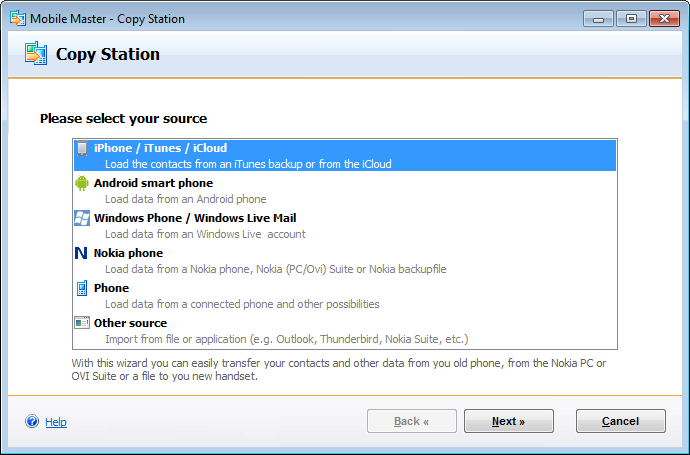Click the Copy Station header icon
The height and width of the screenshot is (455, 690).
[36, 54]
